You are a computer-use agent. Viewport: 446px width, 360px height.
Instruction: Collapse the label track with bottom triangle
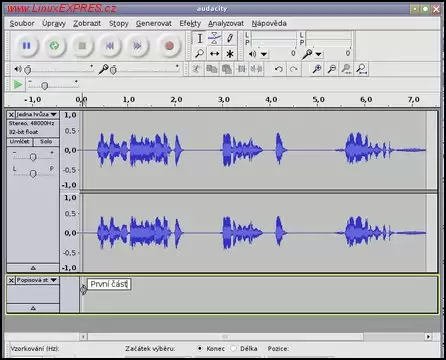pos(33,308)
